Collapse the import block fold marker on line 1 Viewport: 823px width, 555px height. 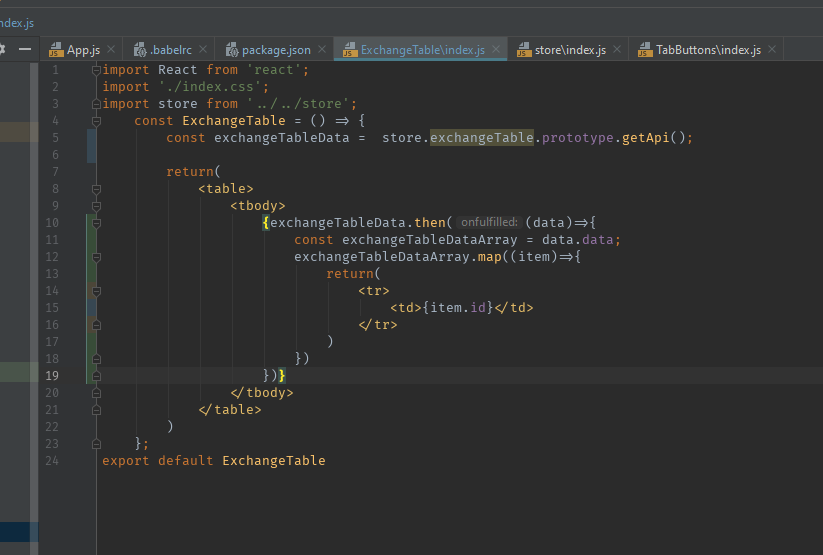96,70
